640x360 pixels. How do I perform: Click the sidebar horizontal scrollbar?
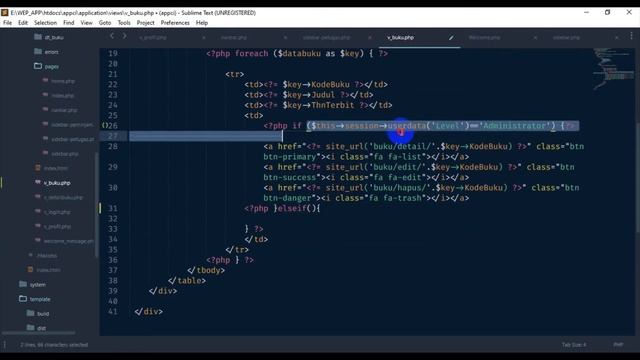38,333
